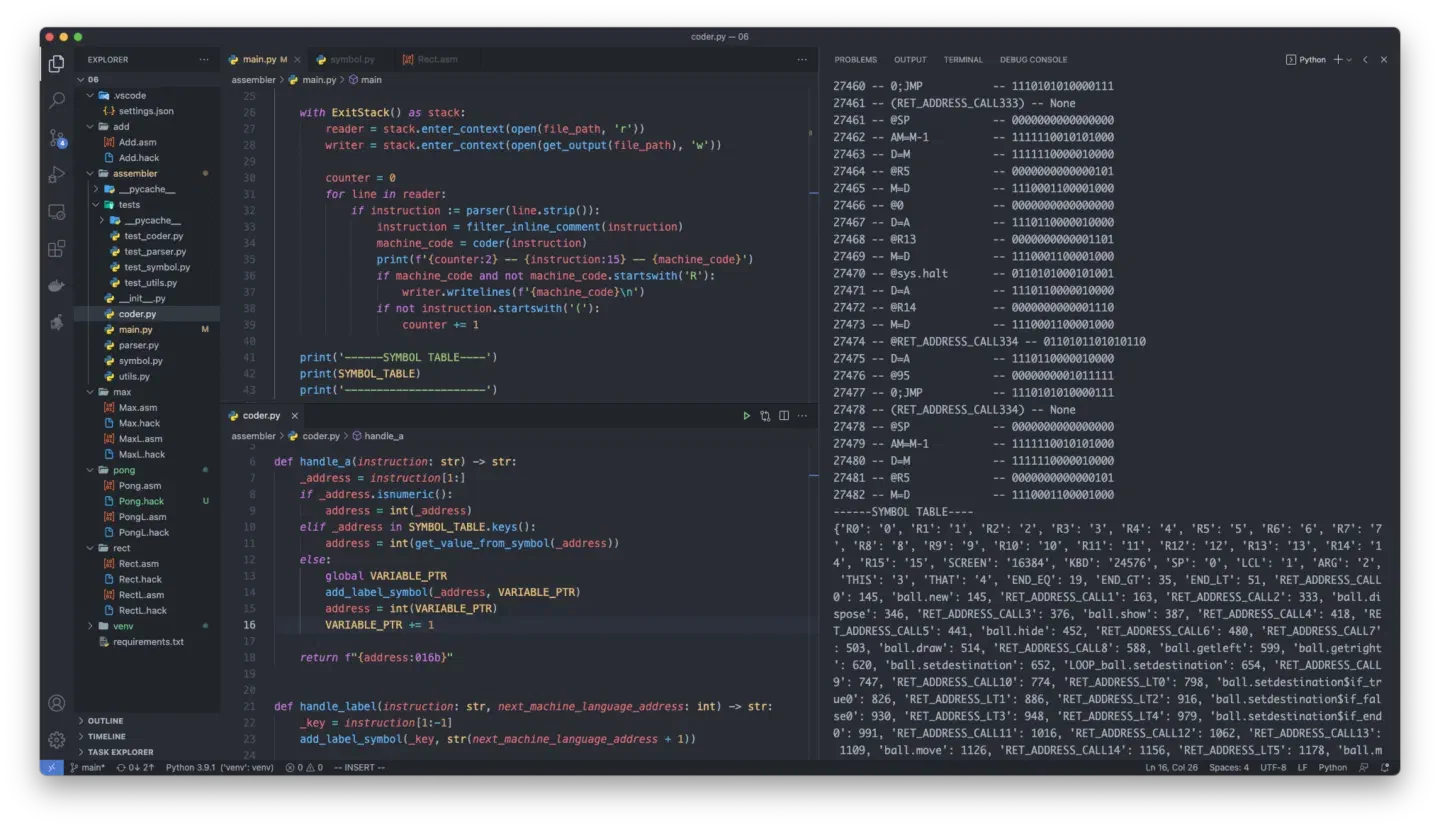1440x828 pixels.
Task: Click the Python terminal icon label
Action: pyautogui.click(x=1306, y=60)
